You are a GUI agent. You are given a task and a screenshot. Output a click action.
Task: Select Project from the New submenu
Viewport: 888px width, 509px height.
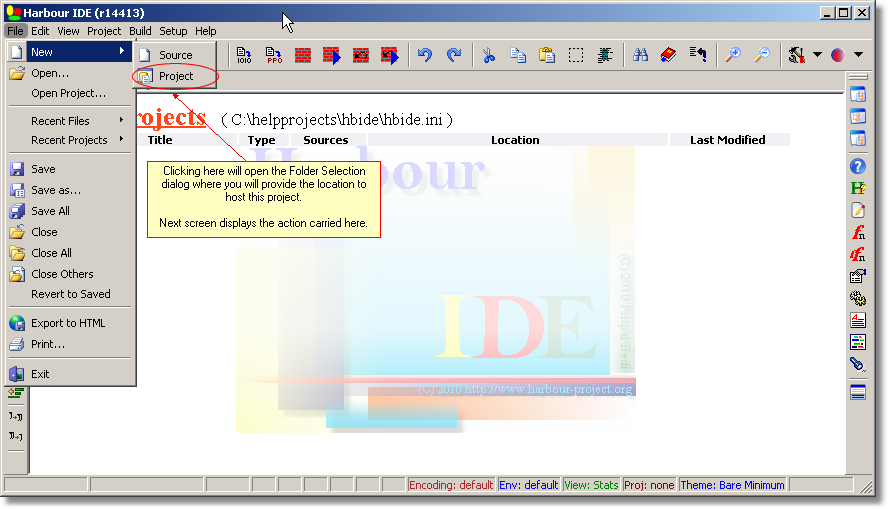tap(176, 76)
